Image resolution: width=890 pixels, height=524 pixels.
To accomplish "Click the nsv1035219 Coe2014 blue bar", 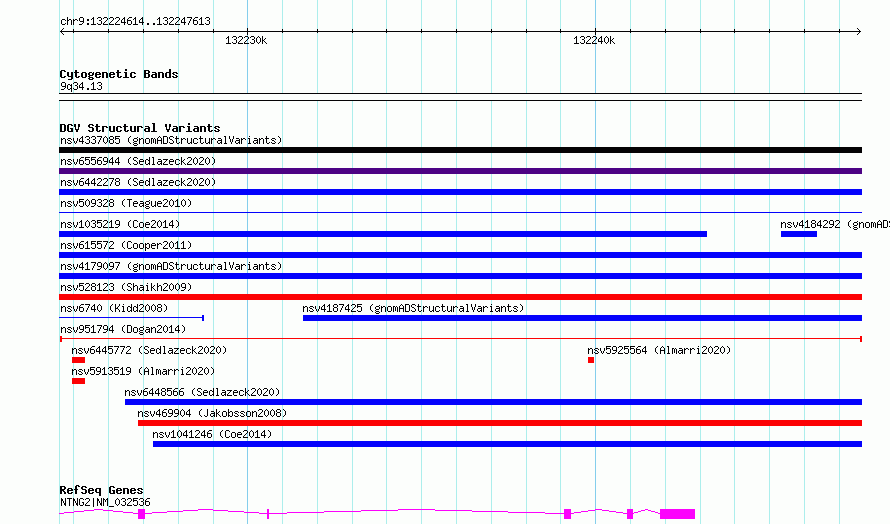I will coord(383,234).
